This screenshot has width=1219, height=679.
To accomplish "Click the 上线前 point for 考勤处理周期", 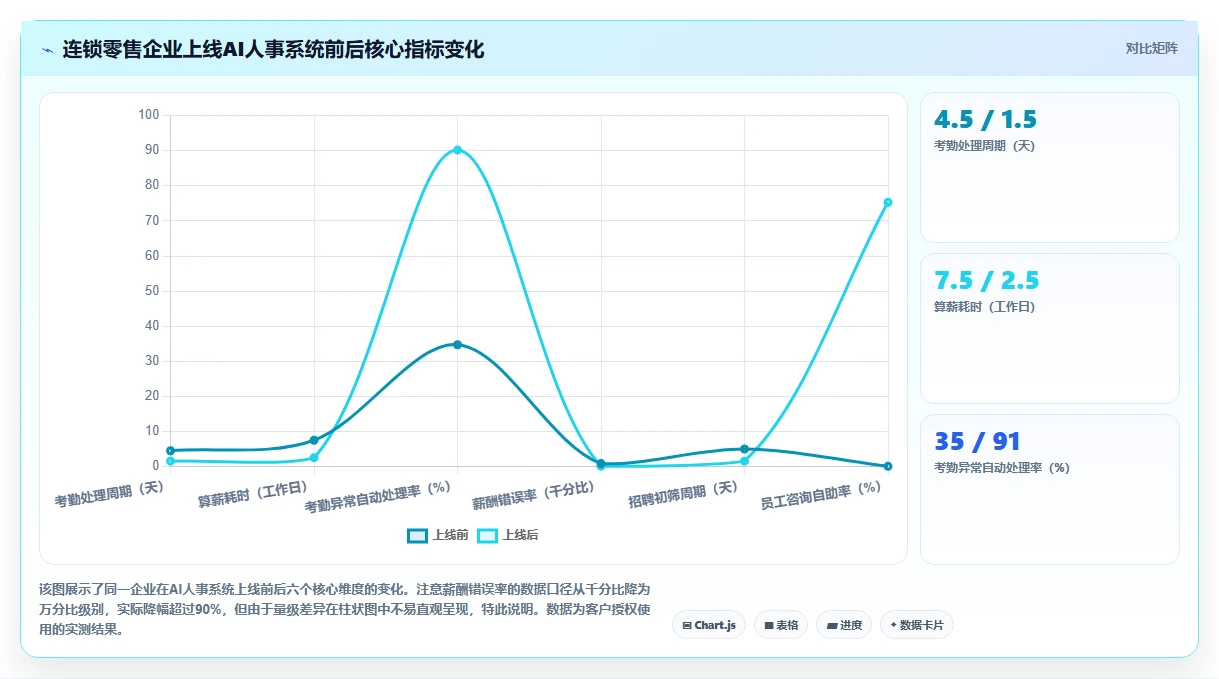I will pos(171,451).
